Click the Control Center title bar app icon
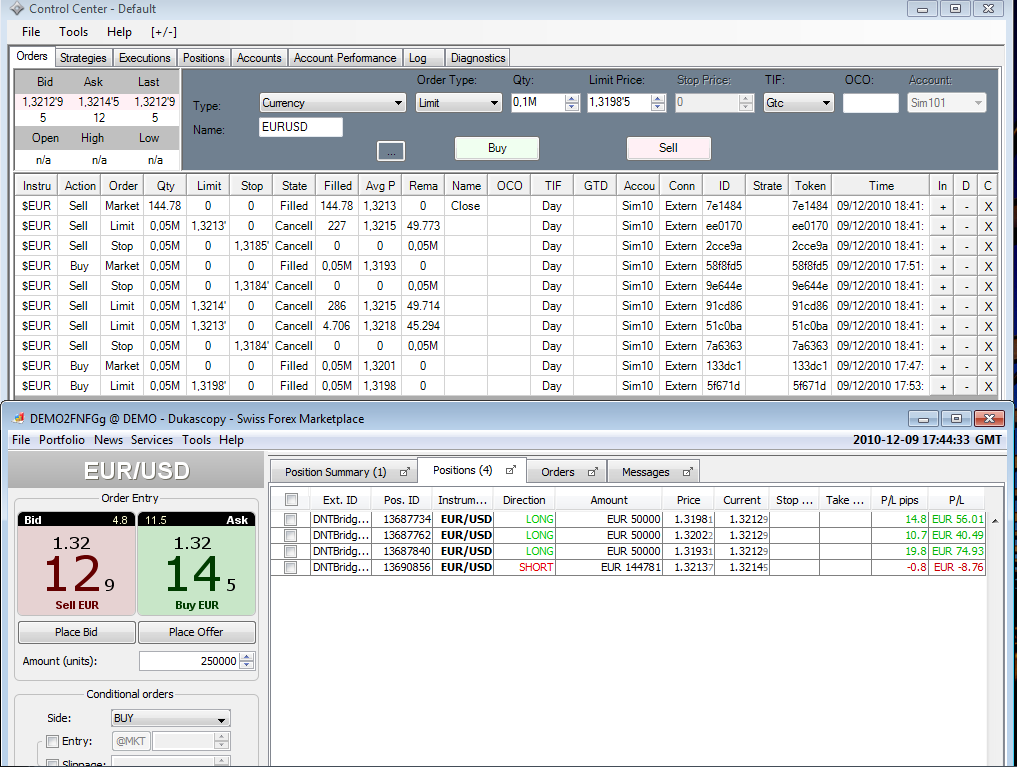The width and height of the screenshot is (1017, 767). coord(17,9)
